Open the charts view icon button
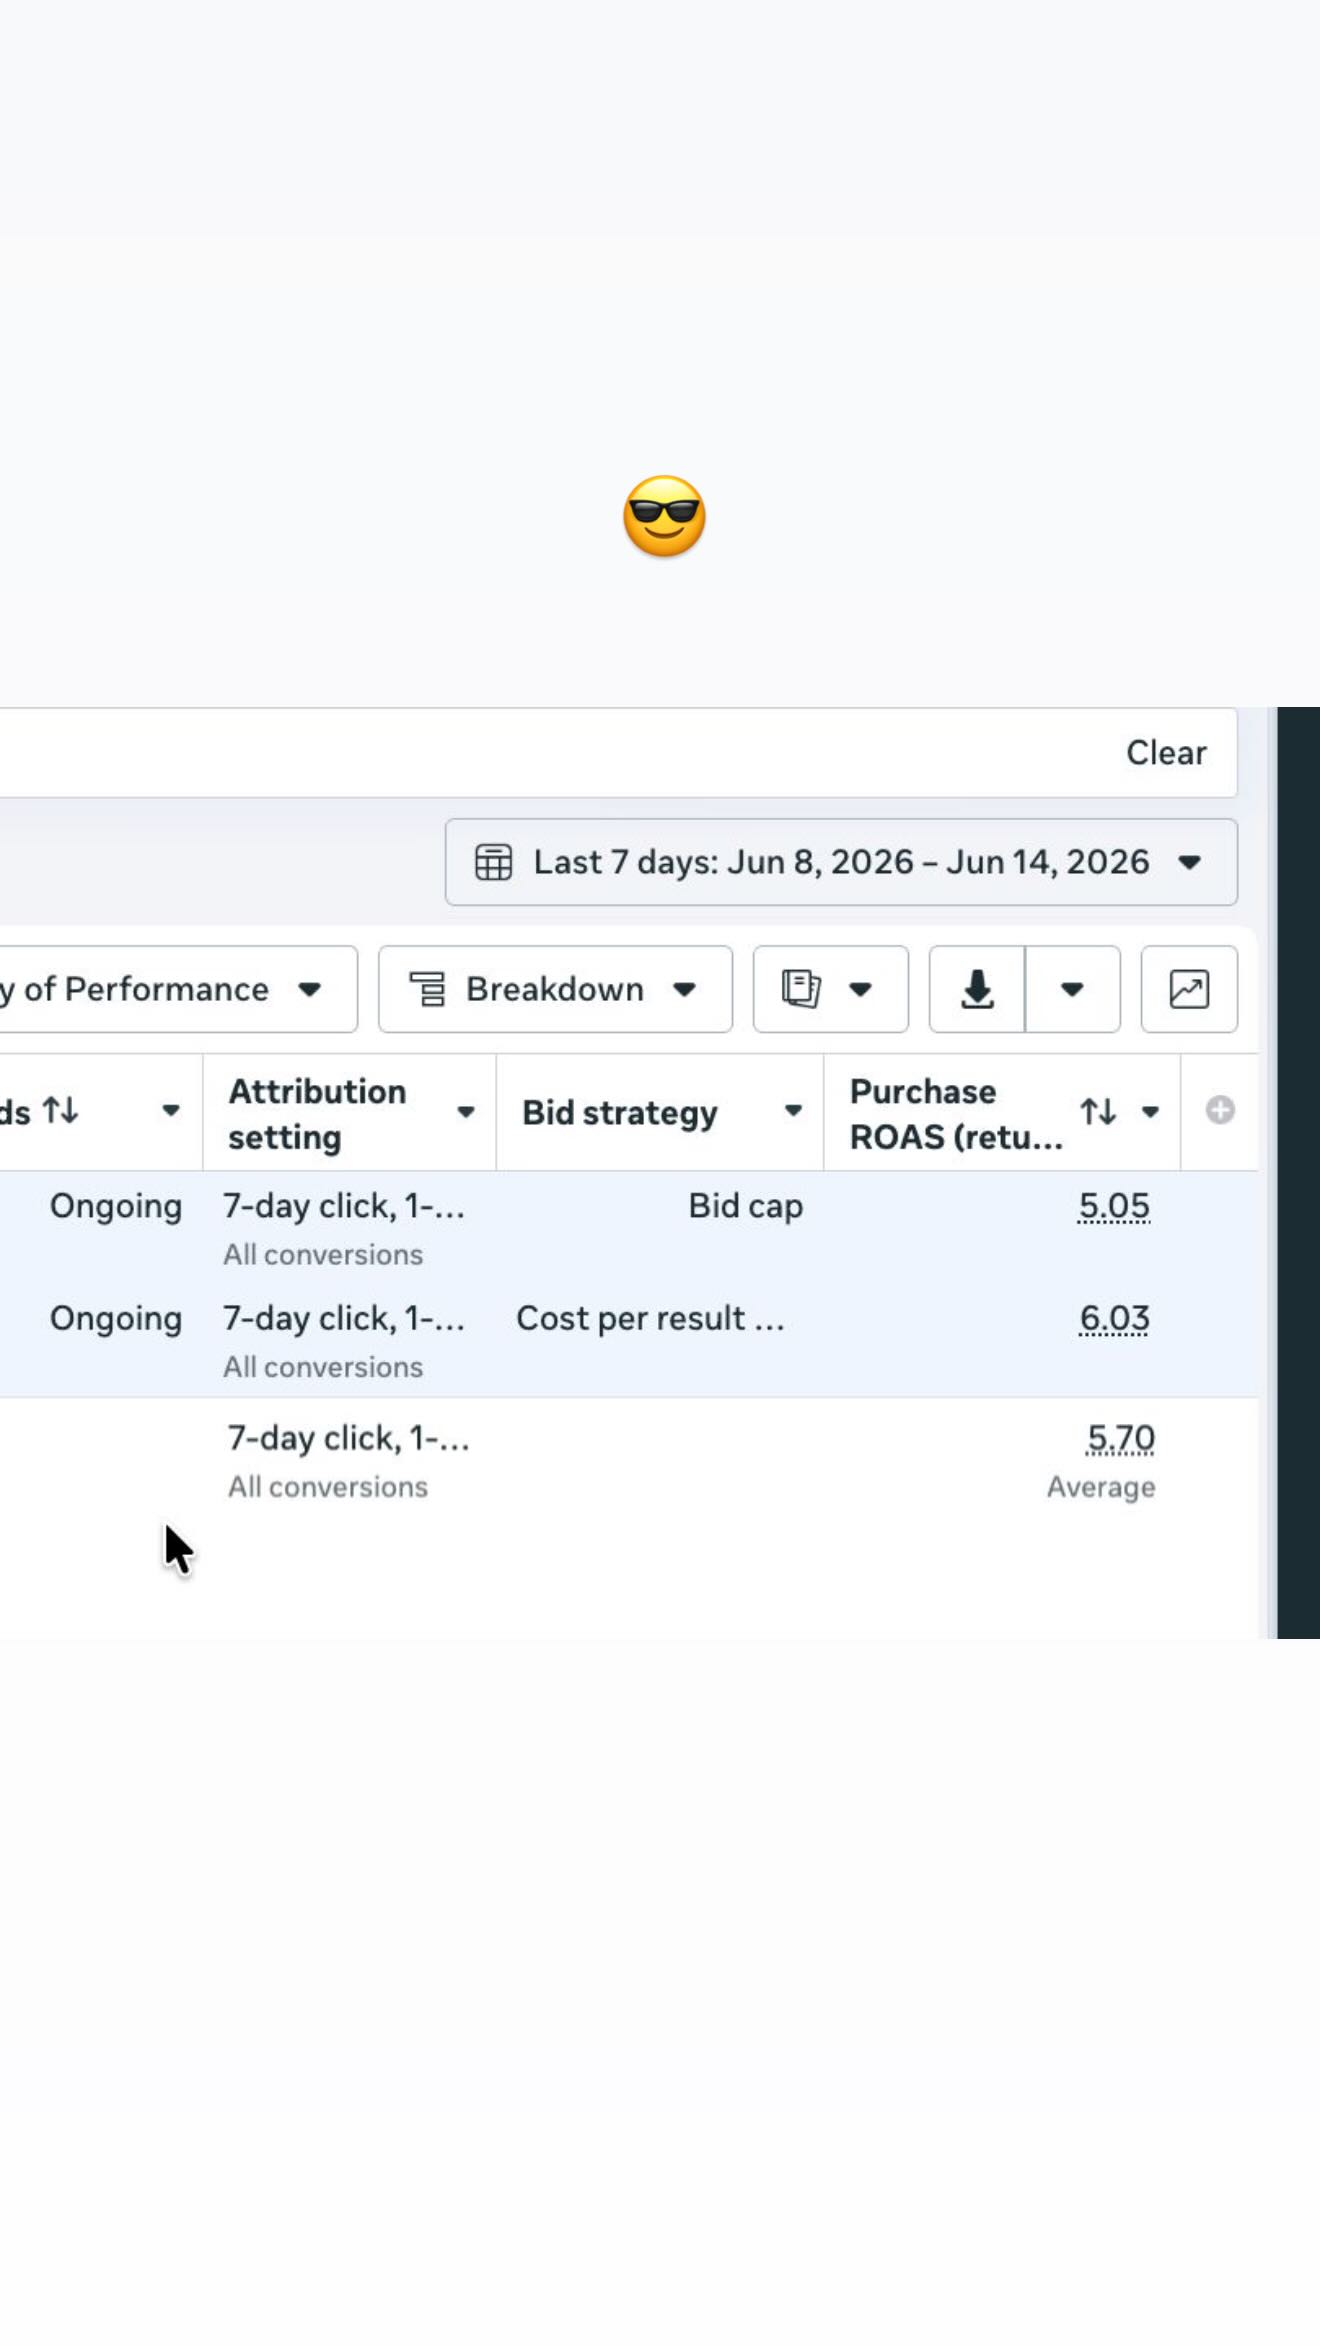 tap(1189, 989)
